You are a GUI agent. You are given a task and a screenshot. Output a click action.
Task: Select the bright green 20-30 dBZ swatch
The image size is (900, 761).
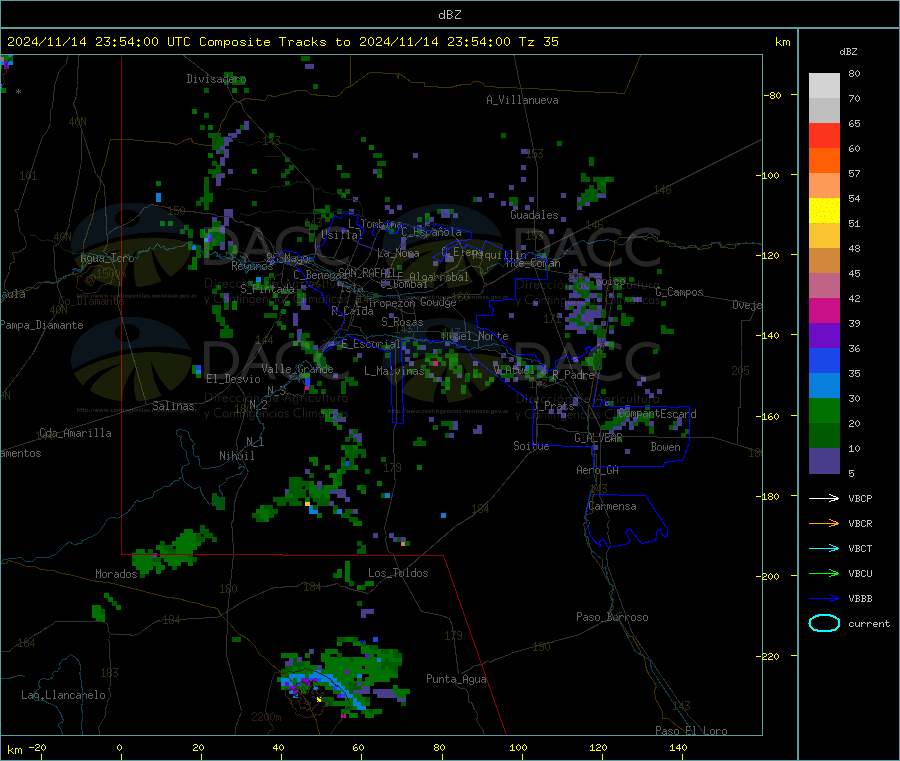(824, 410)
